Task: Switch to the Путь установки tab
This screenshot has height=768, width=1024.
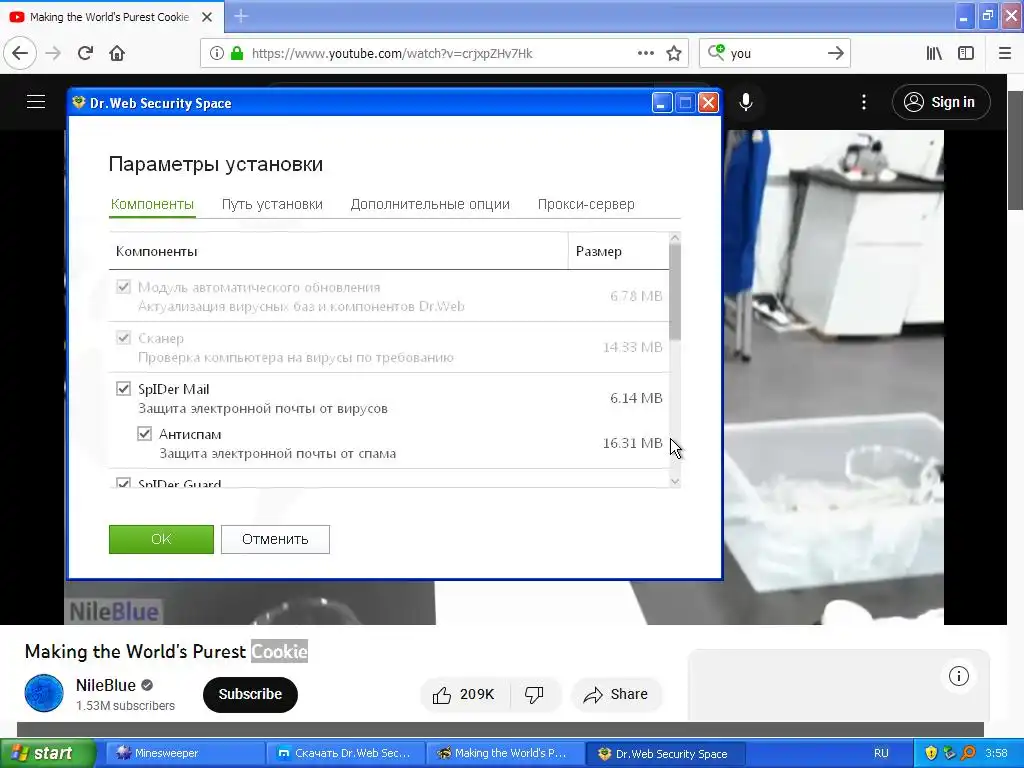Action: (272, 204)
